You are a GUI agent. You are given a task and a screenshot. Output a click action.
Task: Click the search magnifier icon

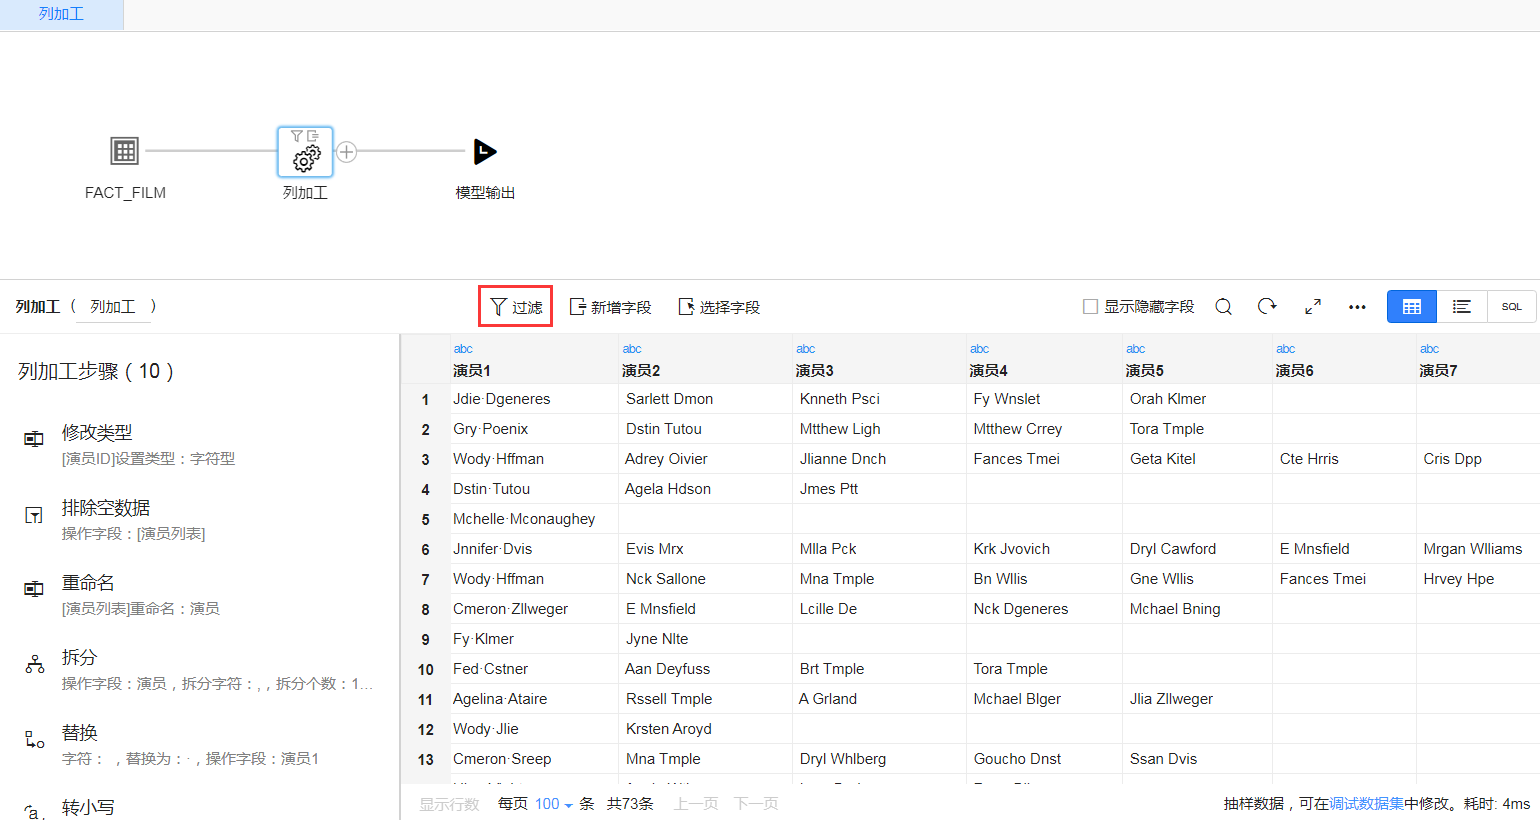(x=1223, y=307)
